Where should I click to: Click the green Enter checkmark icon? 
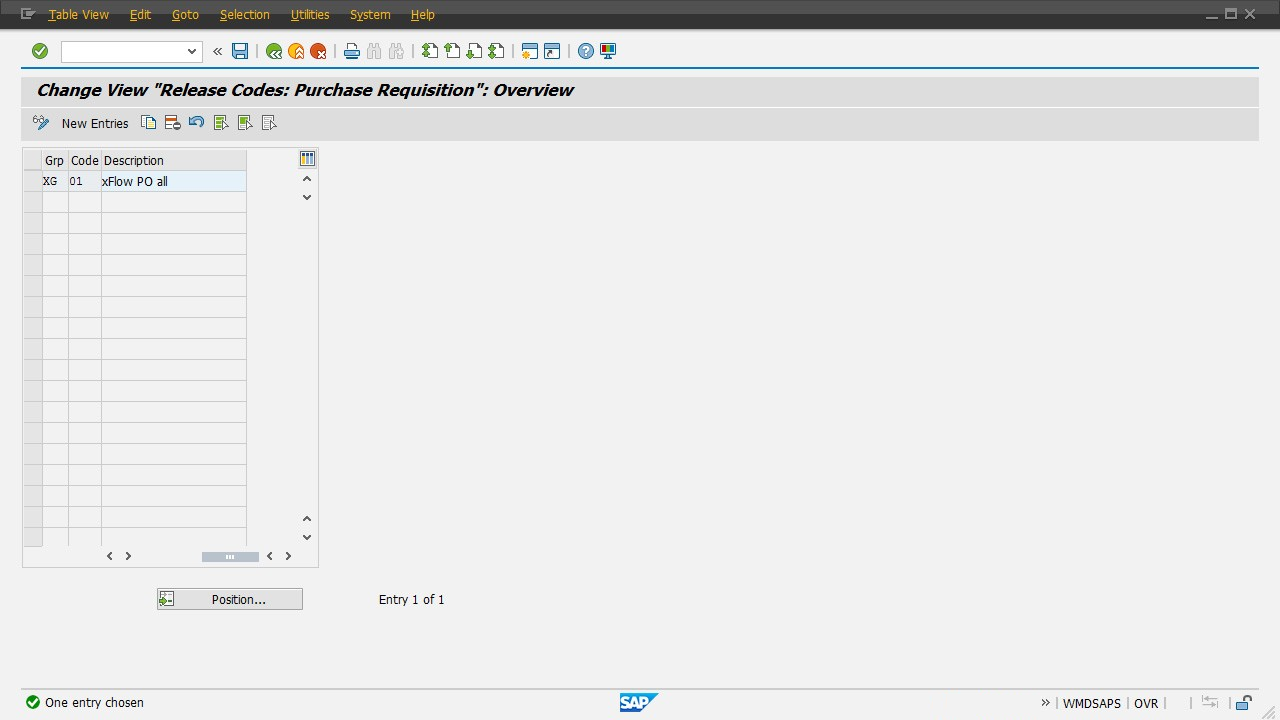(40, 51)
